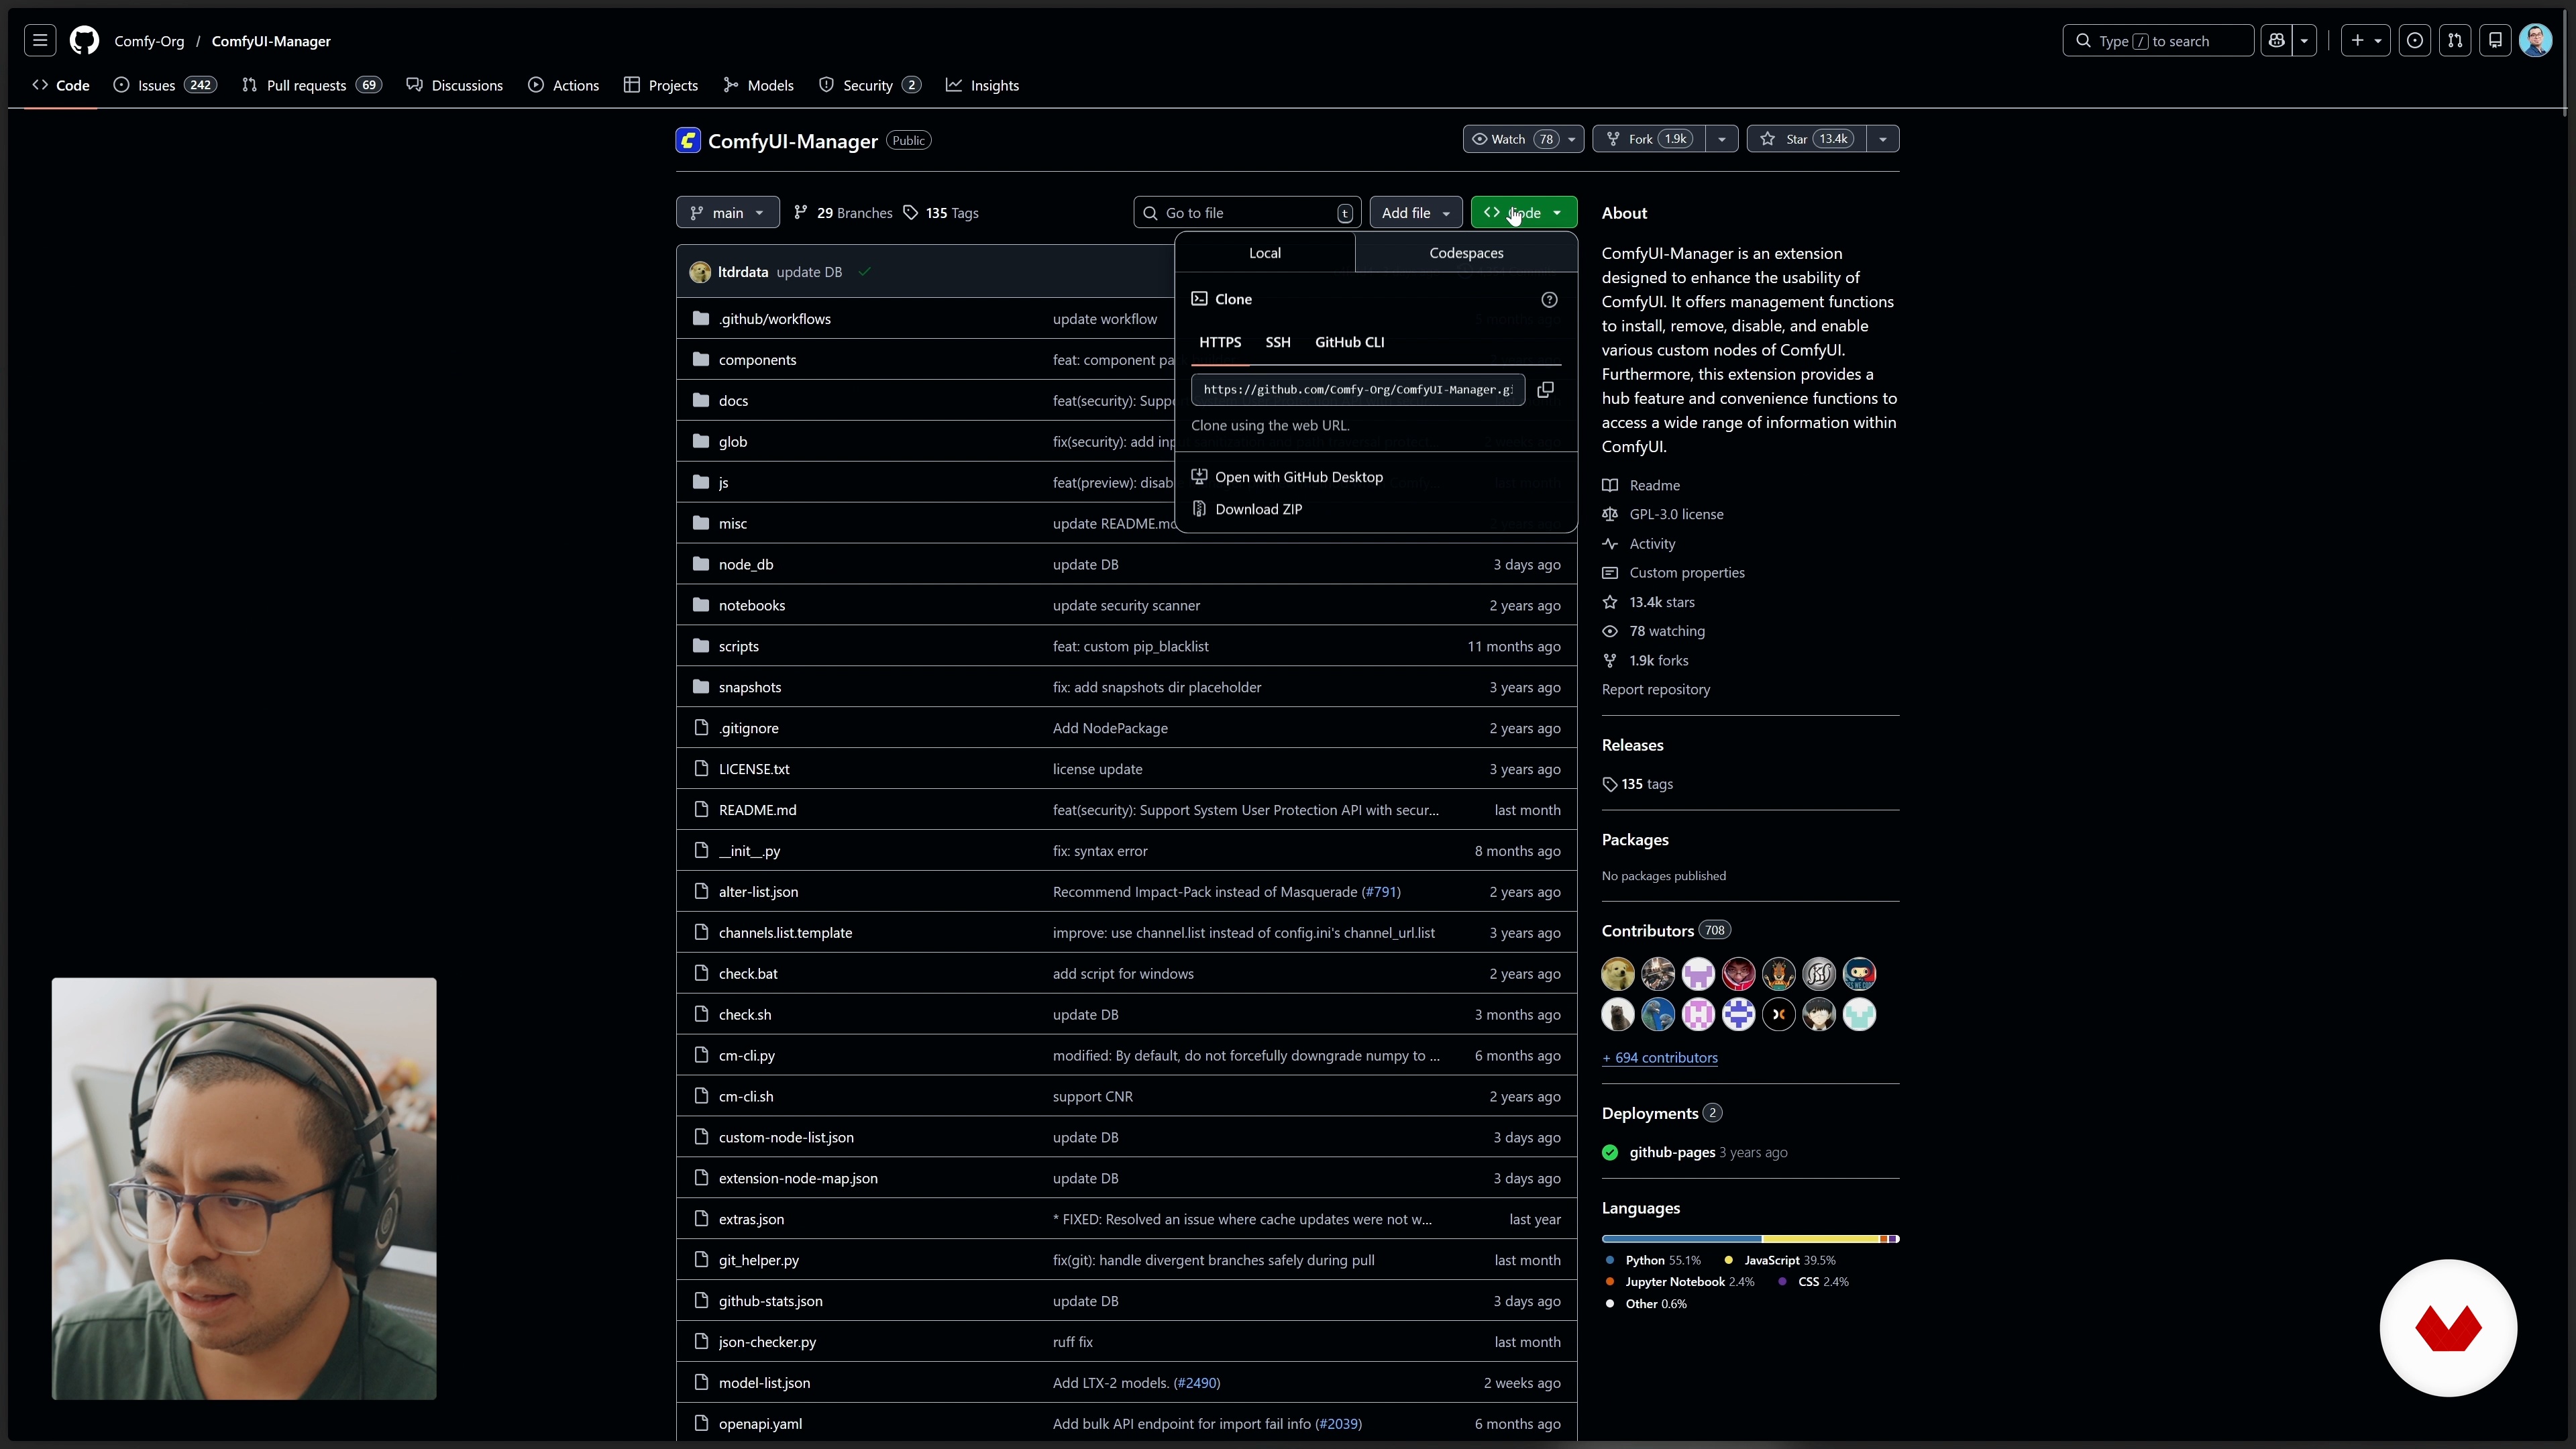2576x1449 pixels.
Task: Switch to the Issues tab
Action: (x=165, y=86)
